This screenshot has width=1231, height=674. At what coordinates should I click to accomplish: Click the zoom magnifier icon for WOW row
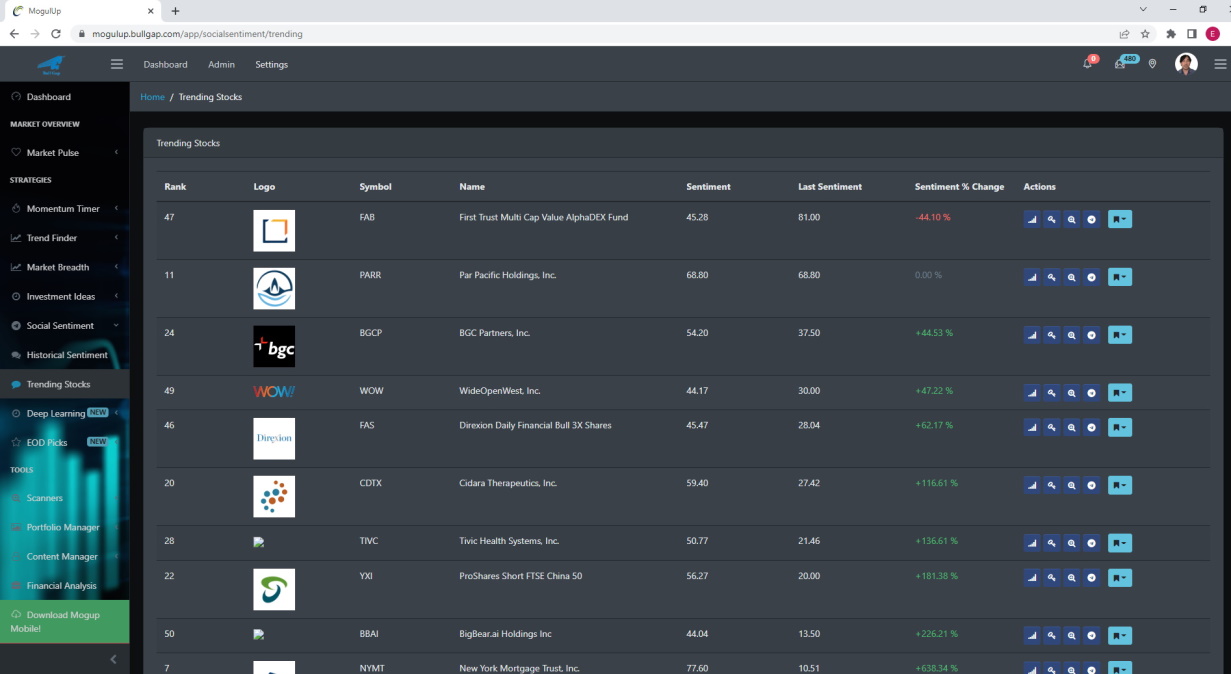[x=1072, y=393]
